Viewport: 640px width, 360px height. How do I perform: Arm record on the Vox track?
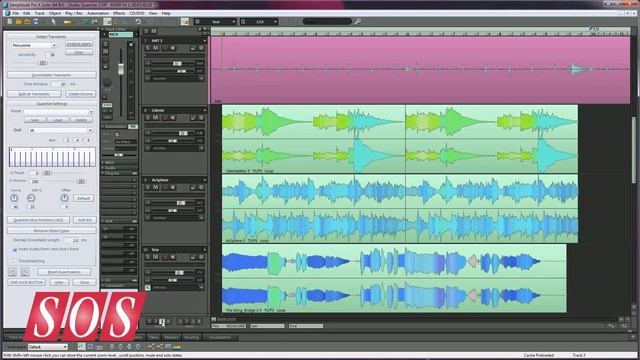(165, 257)
